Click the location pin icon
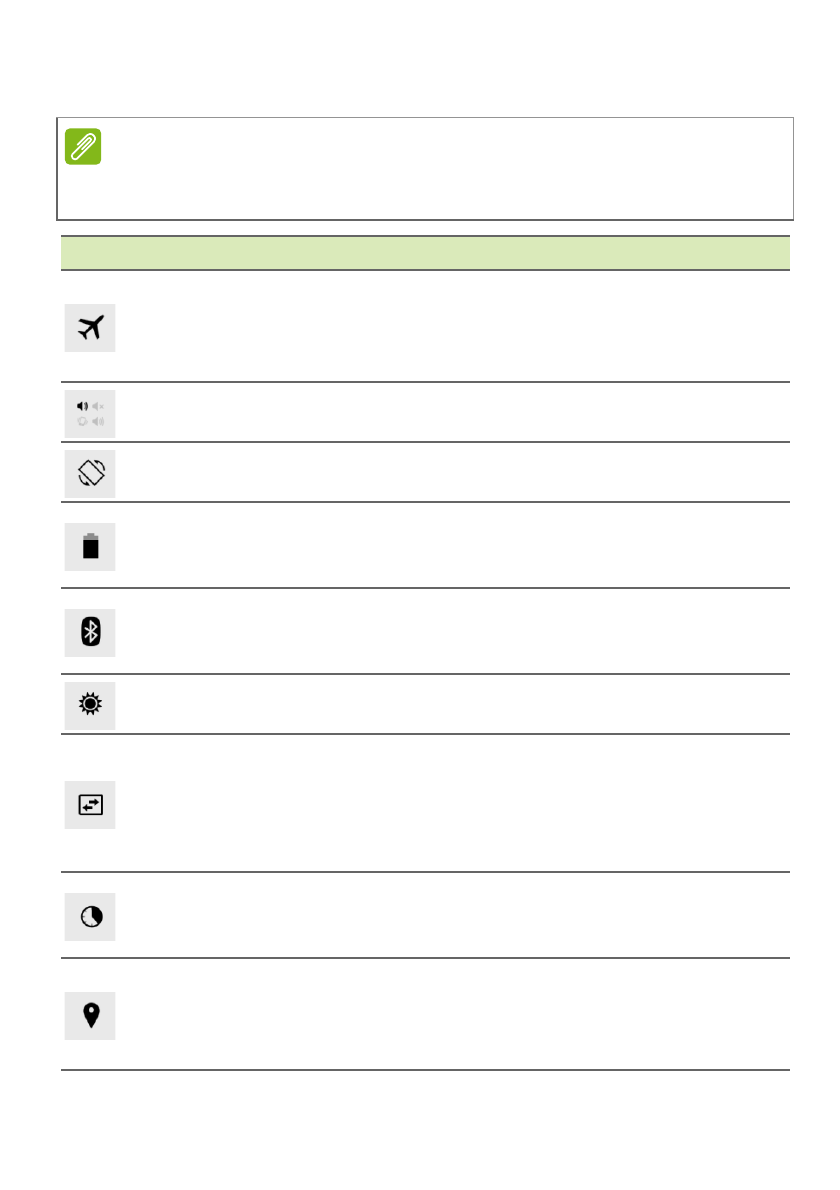 click(90, 1015)
